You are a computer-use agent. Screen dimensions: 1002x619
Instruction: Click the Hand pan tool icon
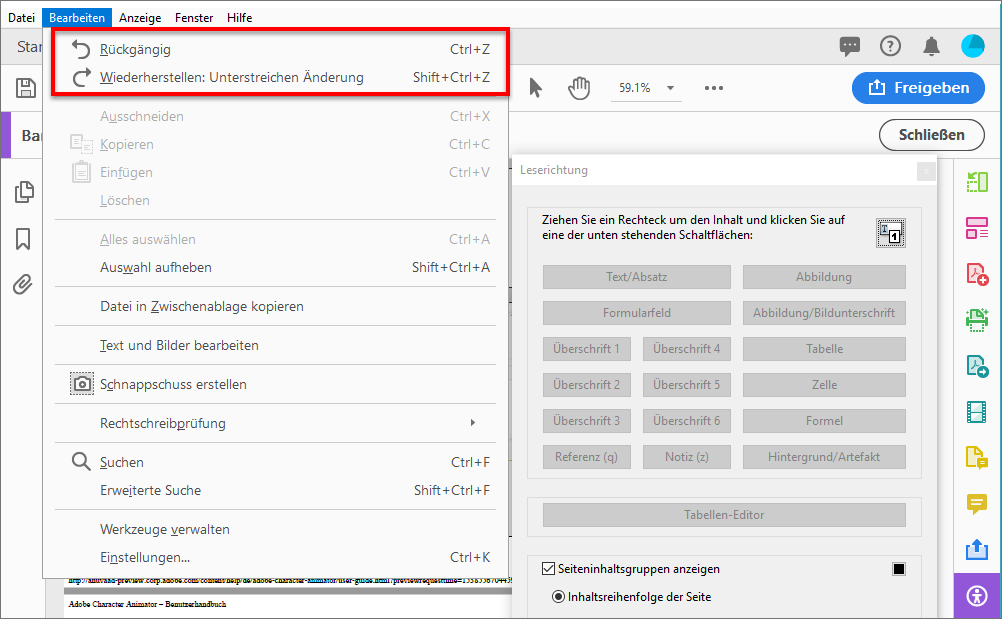coord(579,88)
